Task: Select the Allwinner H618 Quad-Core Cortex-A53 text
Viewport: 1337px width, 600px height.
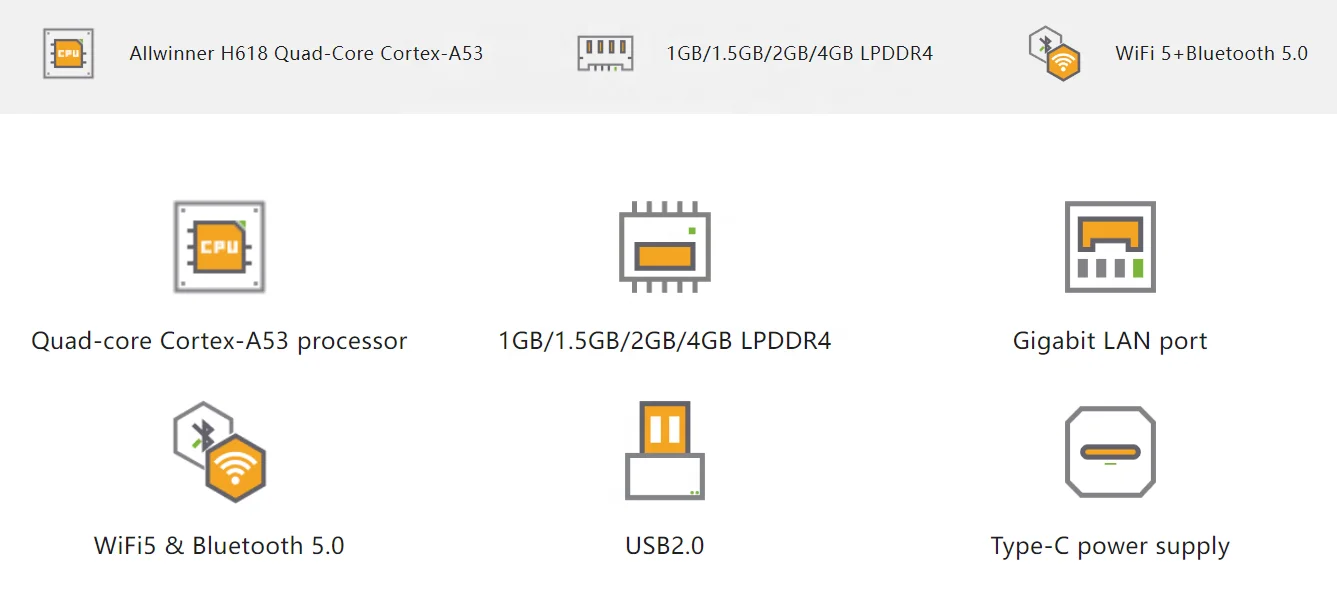Action: point(306,54)
